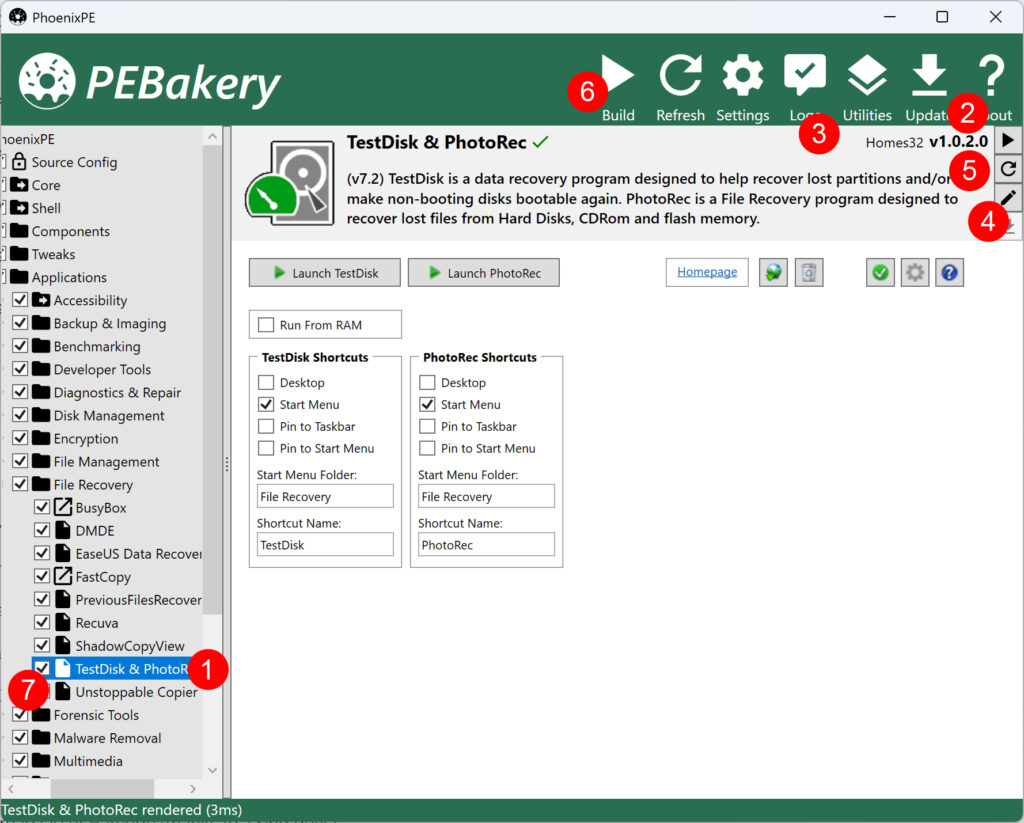The height and width of the screenshot is (823, 1024).
Task: Click the globe icon beside Homepage
Action: [x=773, y=272]
